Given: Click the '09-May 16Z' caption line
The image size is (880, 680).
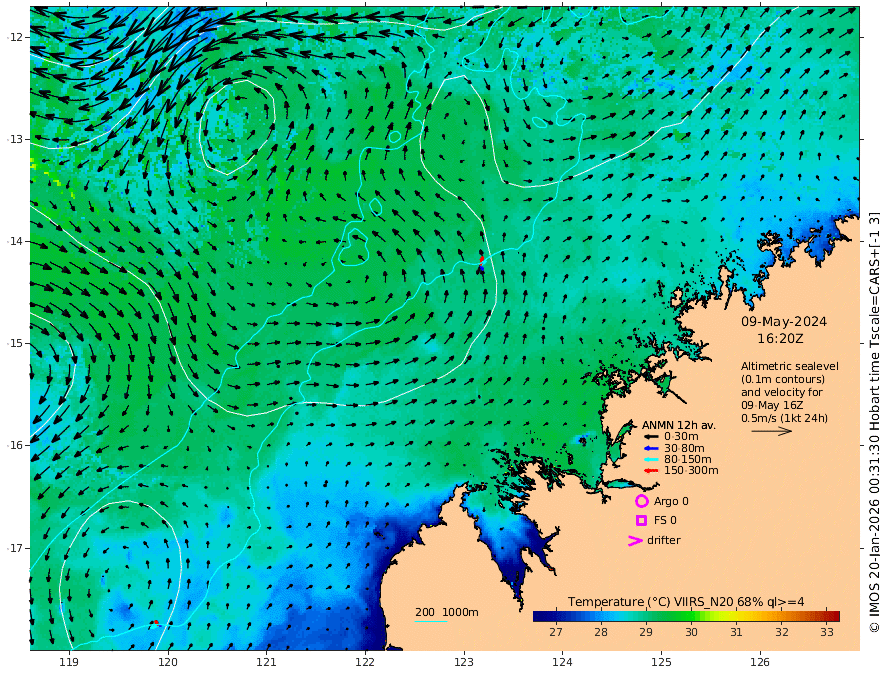Looking at the screenshot, I should coord(772,405).
